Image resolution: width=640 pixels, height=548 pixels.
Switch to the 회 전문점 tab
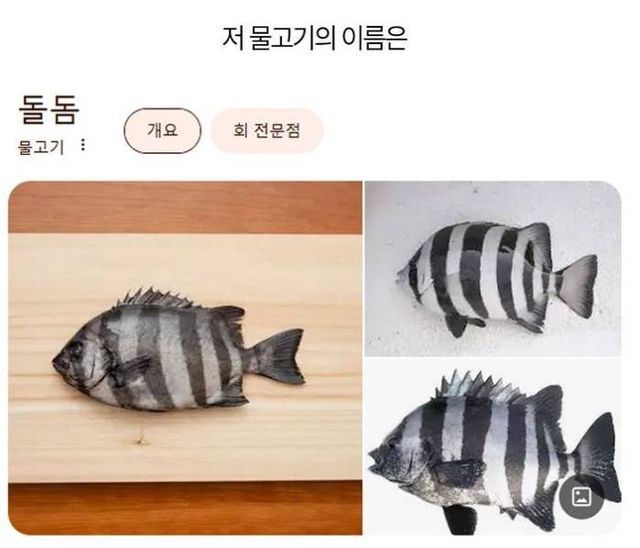[267, 131]
